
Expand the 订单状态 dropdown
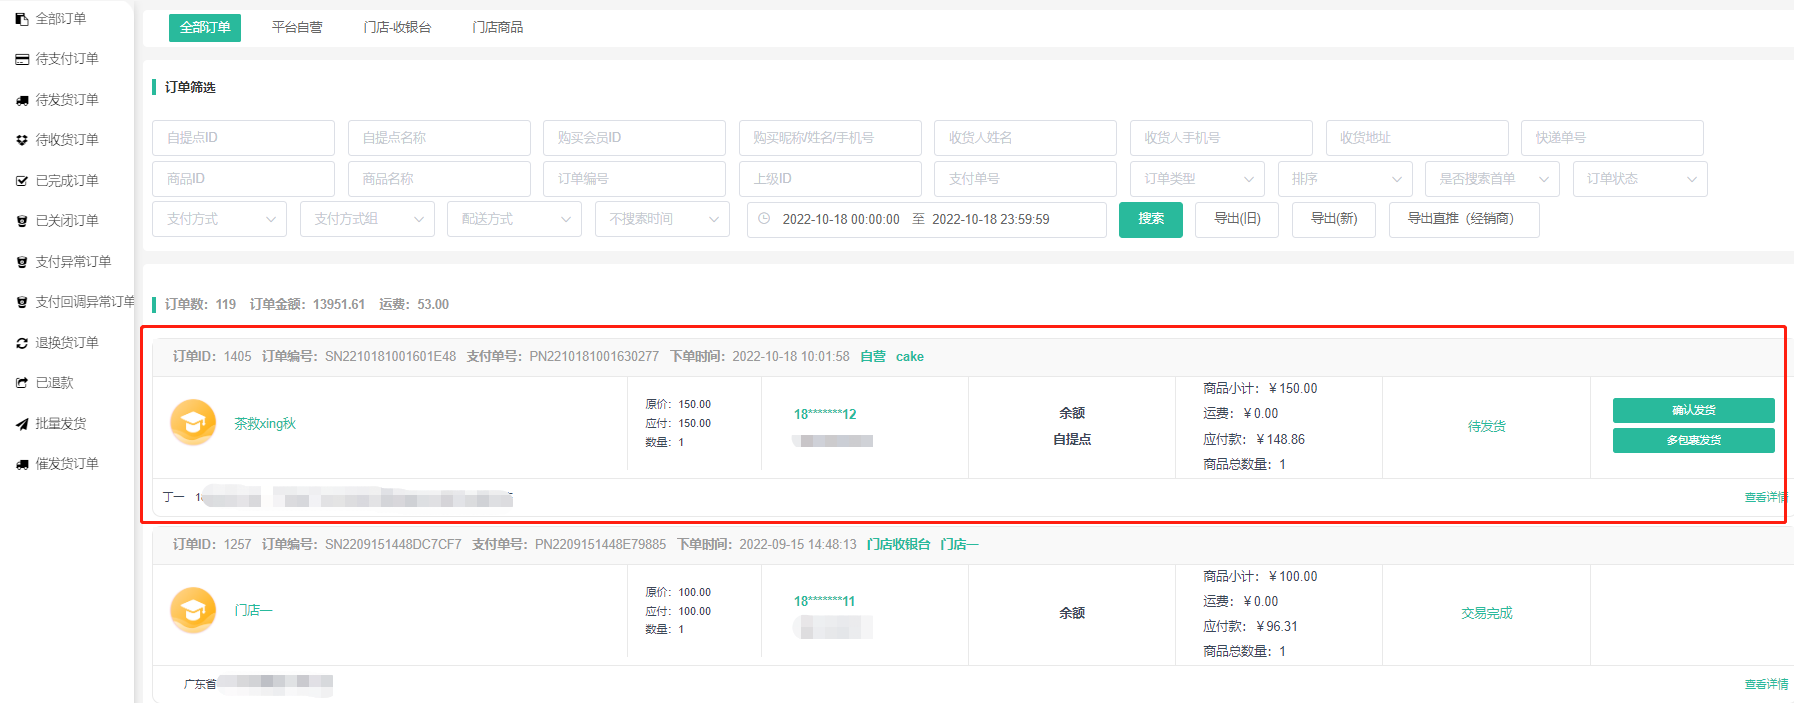(x=1639, y=179)
